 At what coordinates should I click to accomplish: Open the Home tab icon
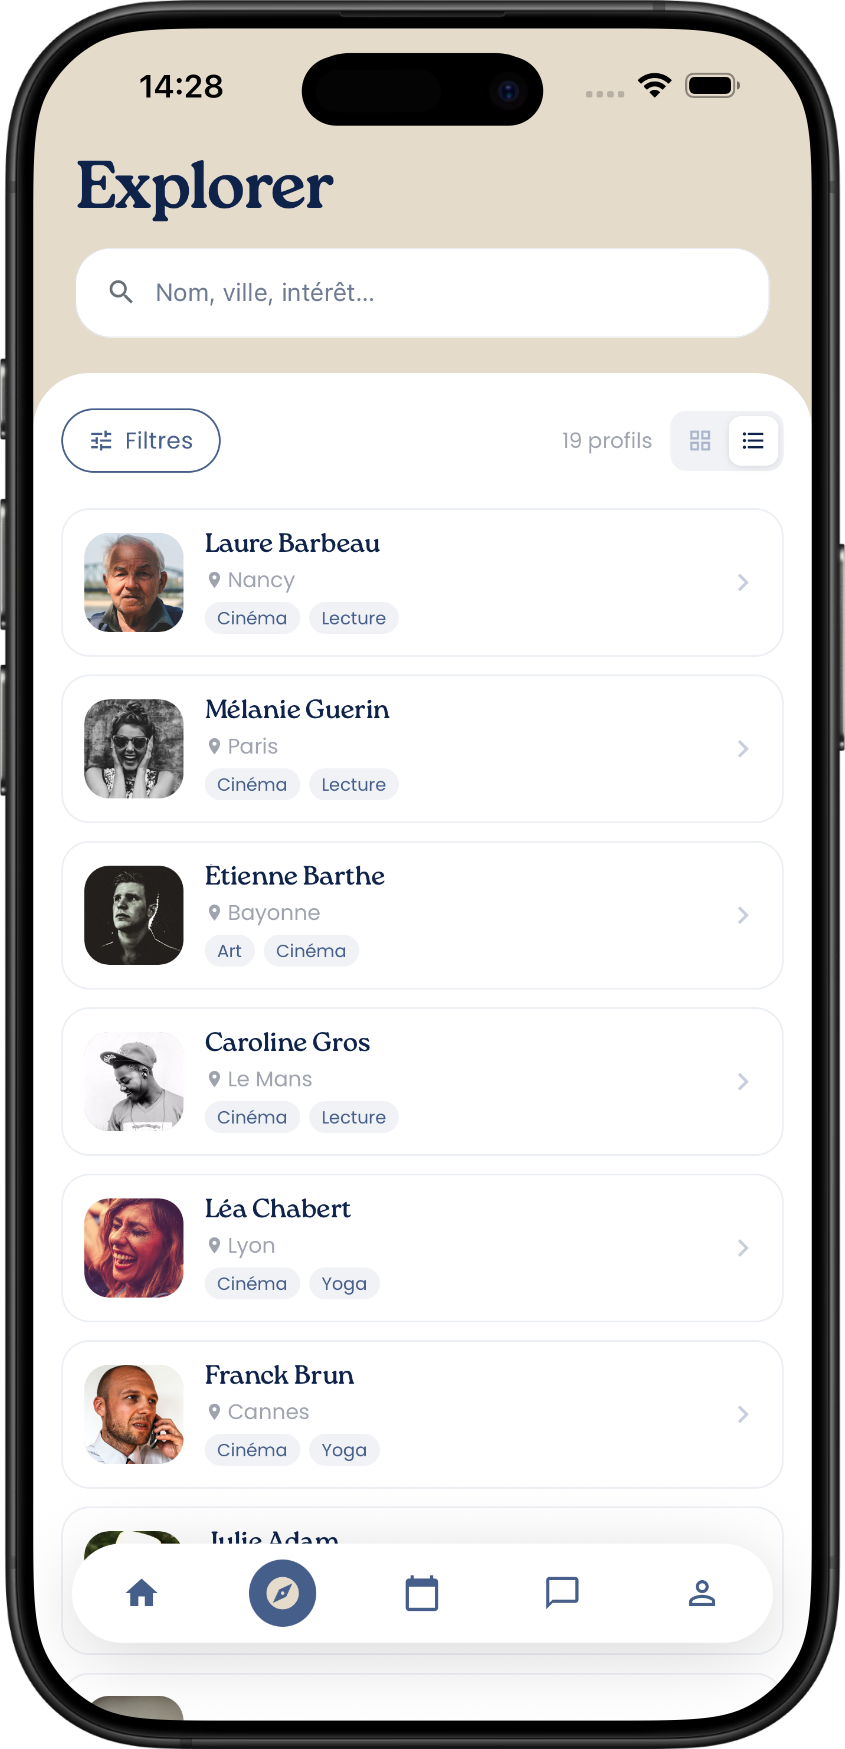142,1593
